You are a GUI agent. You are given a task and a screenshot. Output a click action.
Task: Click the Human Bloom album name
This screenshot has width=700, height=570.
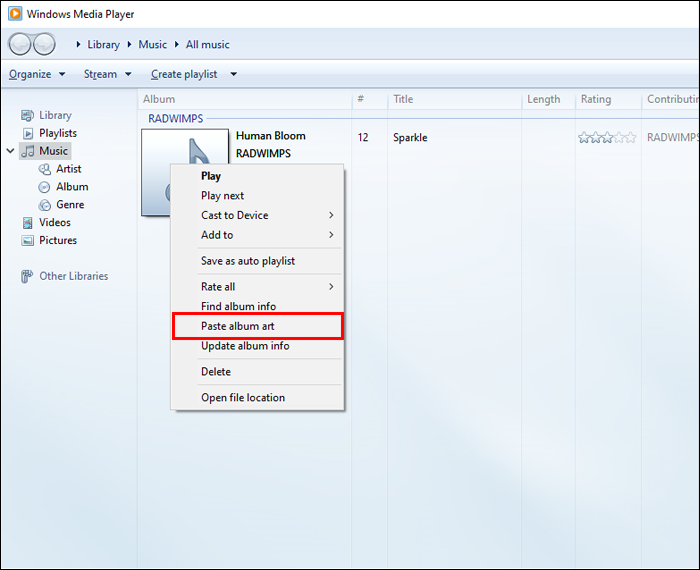271,136
